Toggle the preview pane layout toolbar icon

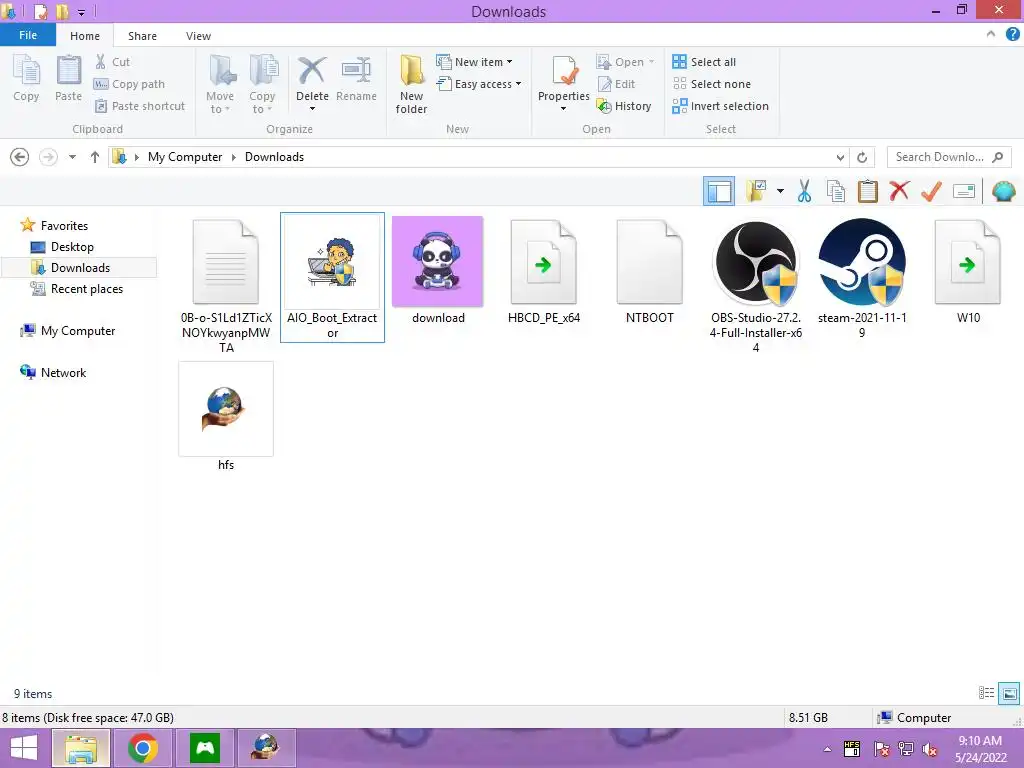pyautogui.click(x=719, y=191)
